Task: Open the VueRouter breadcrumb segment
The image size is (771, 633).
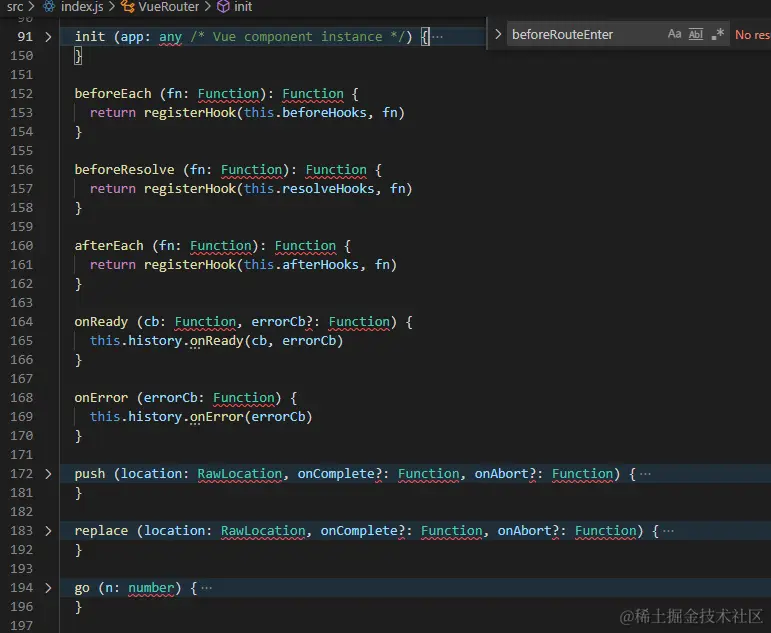Action: [169, 6]
